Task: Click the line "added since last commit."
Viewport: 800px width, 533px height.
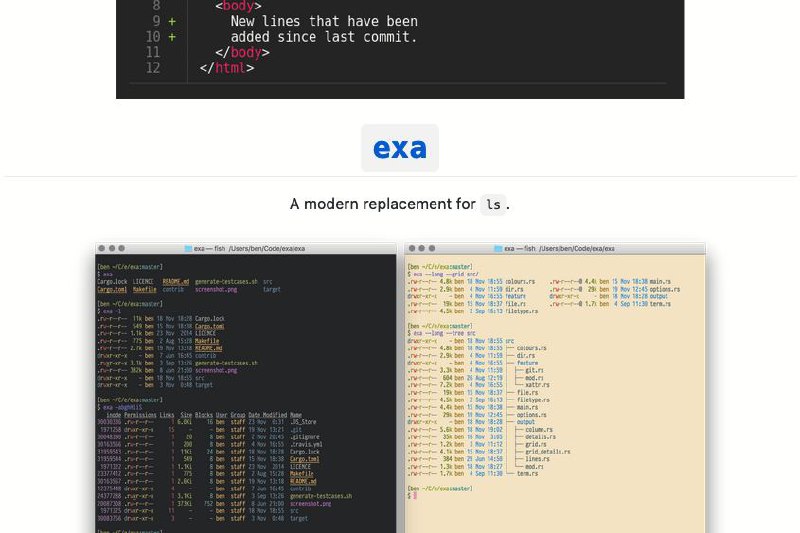Action: 324,37
